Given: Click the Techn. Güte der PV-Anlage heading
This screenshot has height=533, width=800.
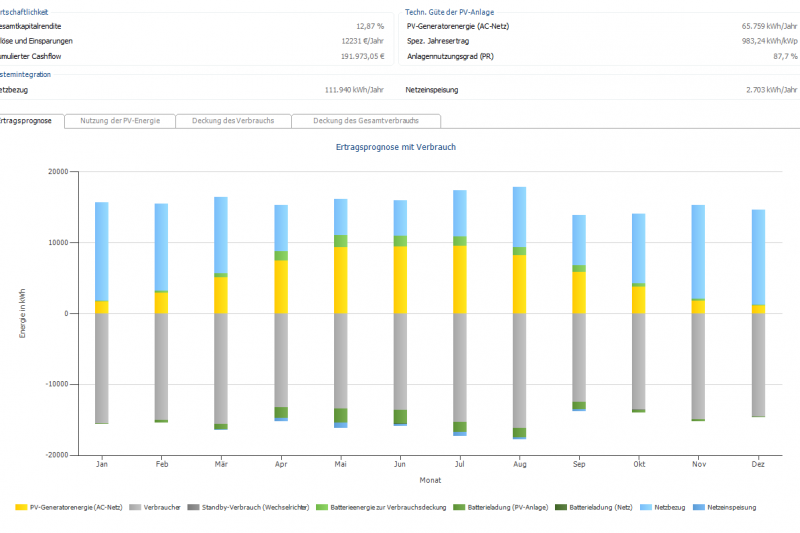Looking at the screenshot, I should pos(452,11).
